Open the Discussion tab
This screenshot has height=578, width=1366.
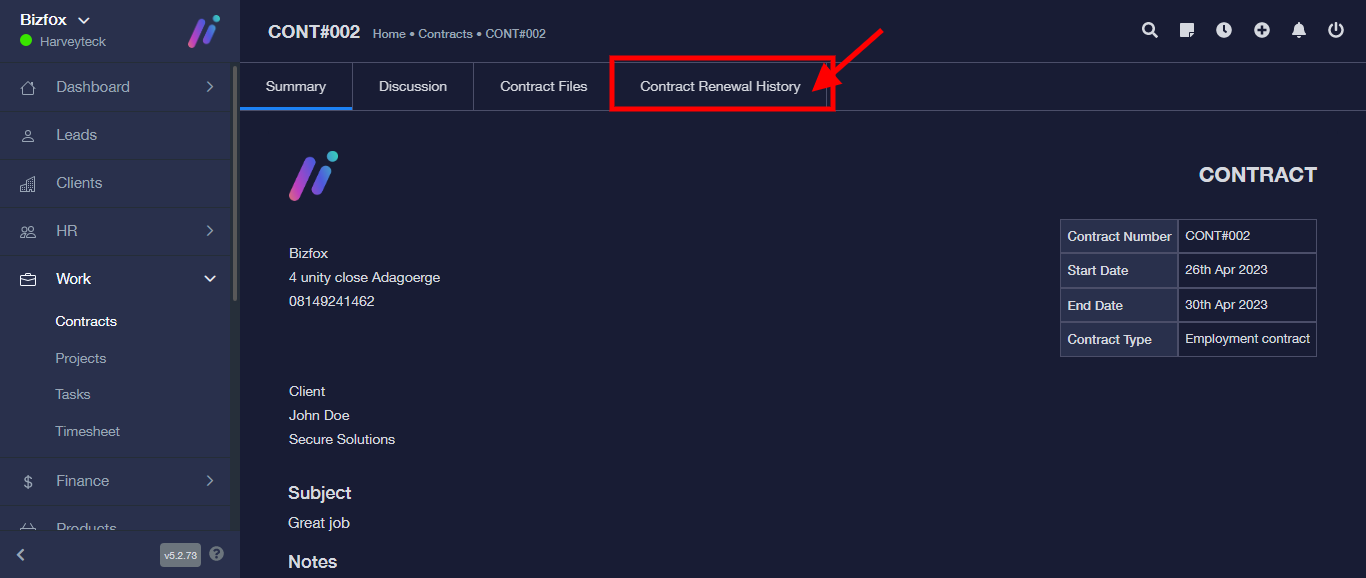[x=412, y=86]
